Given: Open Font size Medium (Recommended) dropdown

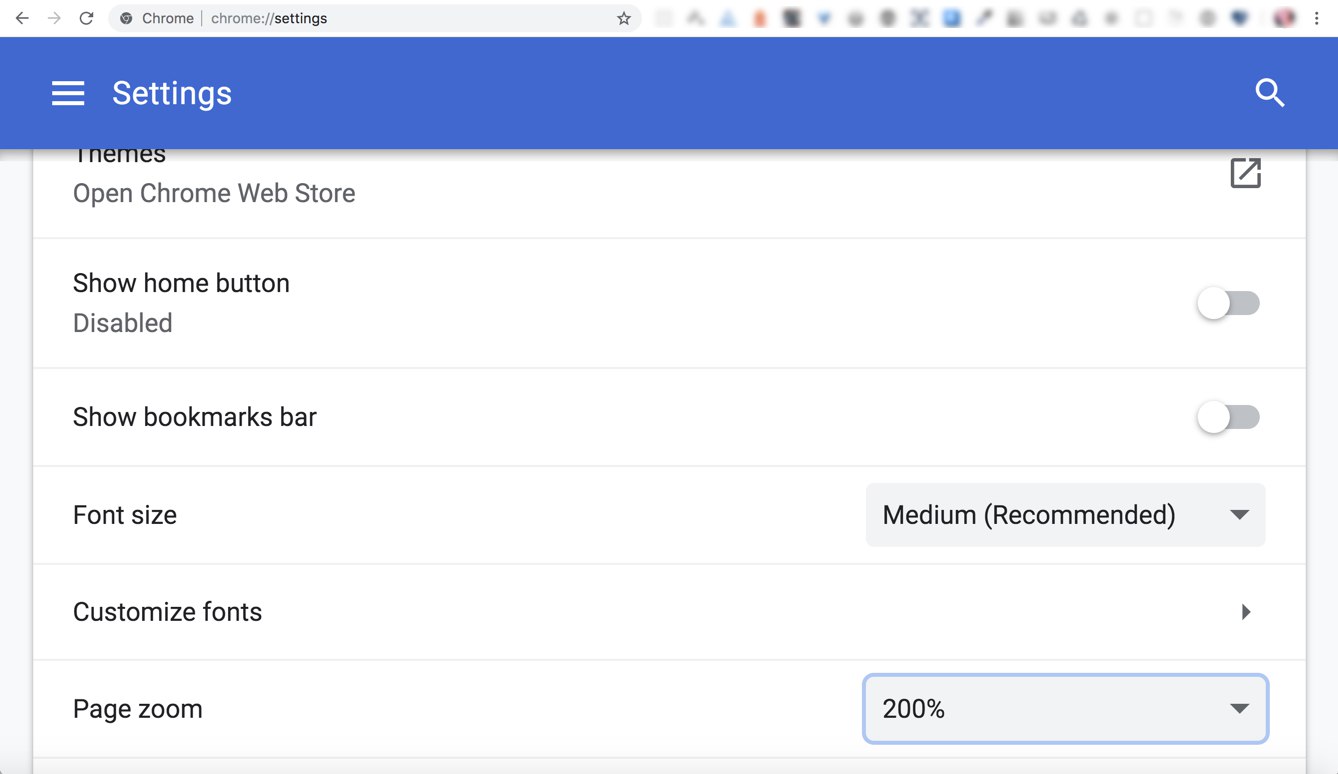Looking at the screenshot, I should [1065, 515].
